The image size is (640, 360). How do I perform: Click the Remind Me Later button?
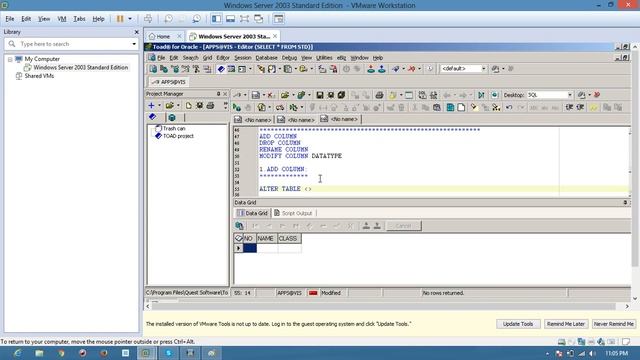(566, 324)
